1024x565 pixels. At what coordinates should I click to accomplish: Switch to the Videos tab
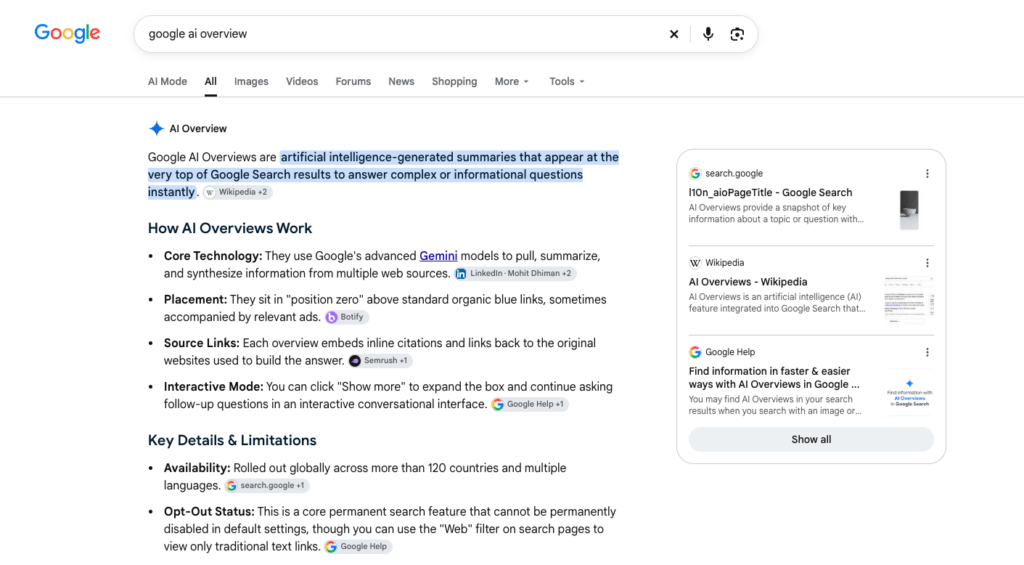pos(302,82)
